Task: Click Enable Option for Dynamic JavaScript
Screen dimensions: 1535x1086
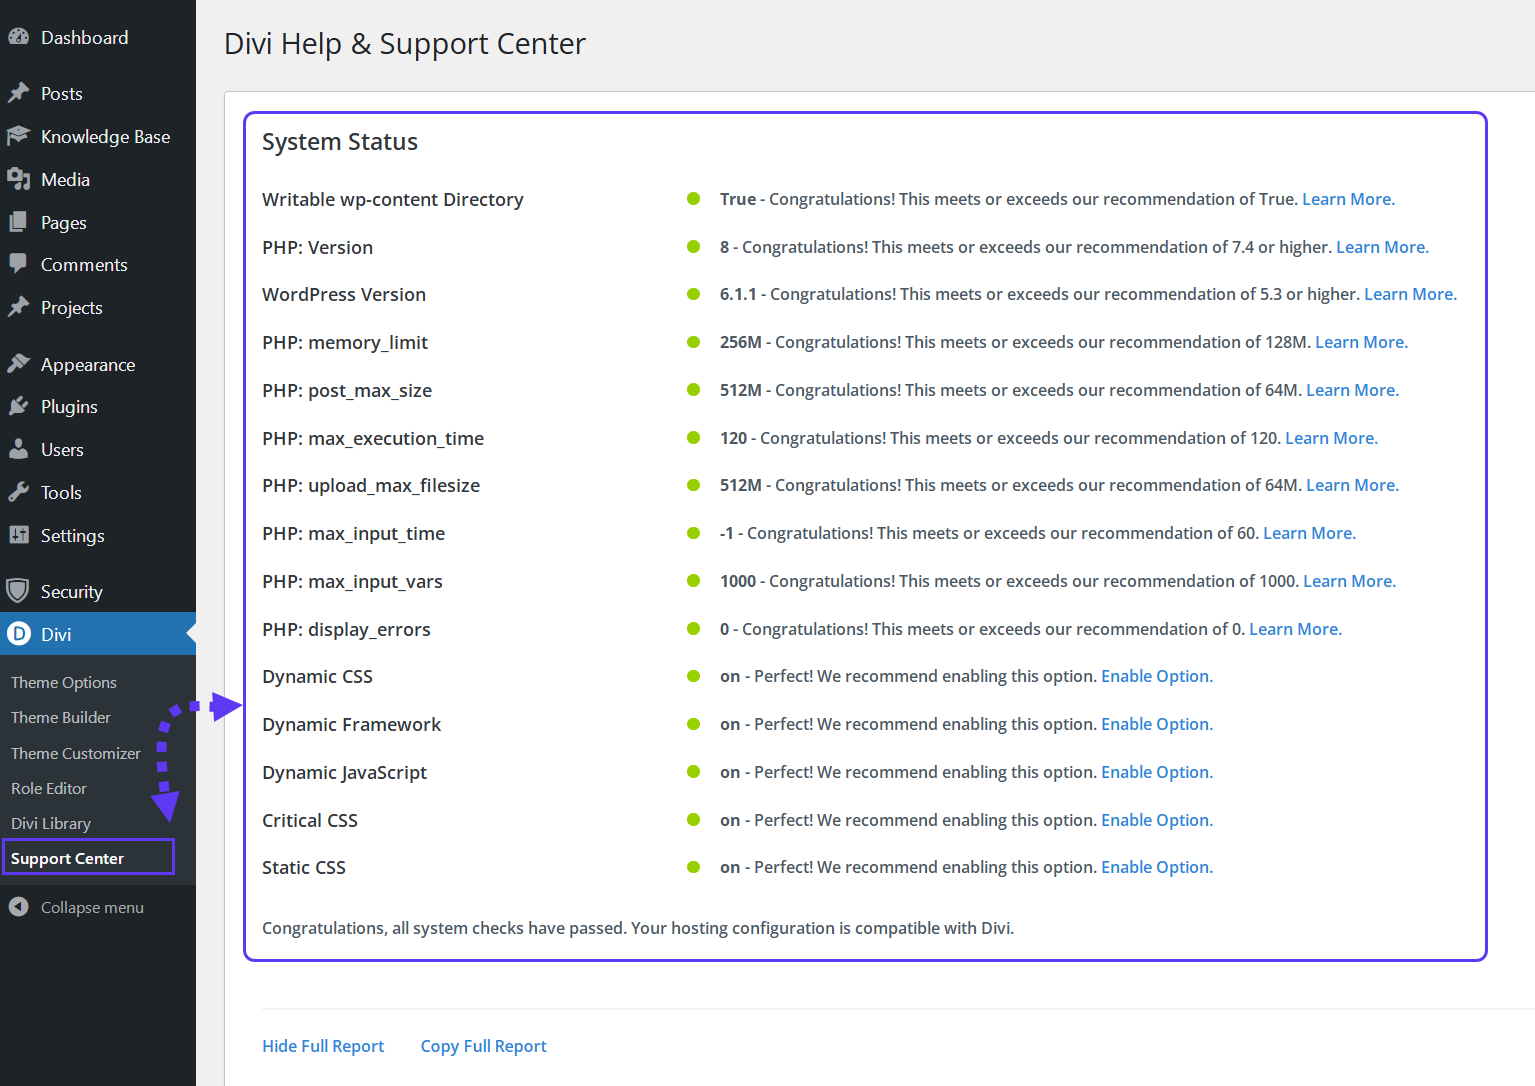Action: [1157, 772]
